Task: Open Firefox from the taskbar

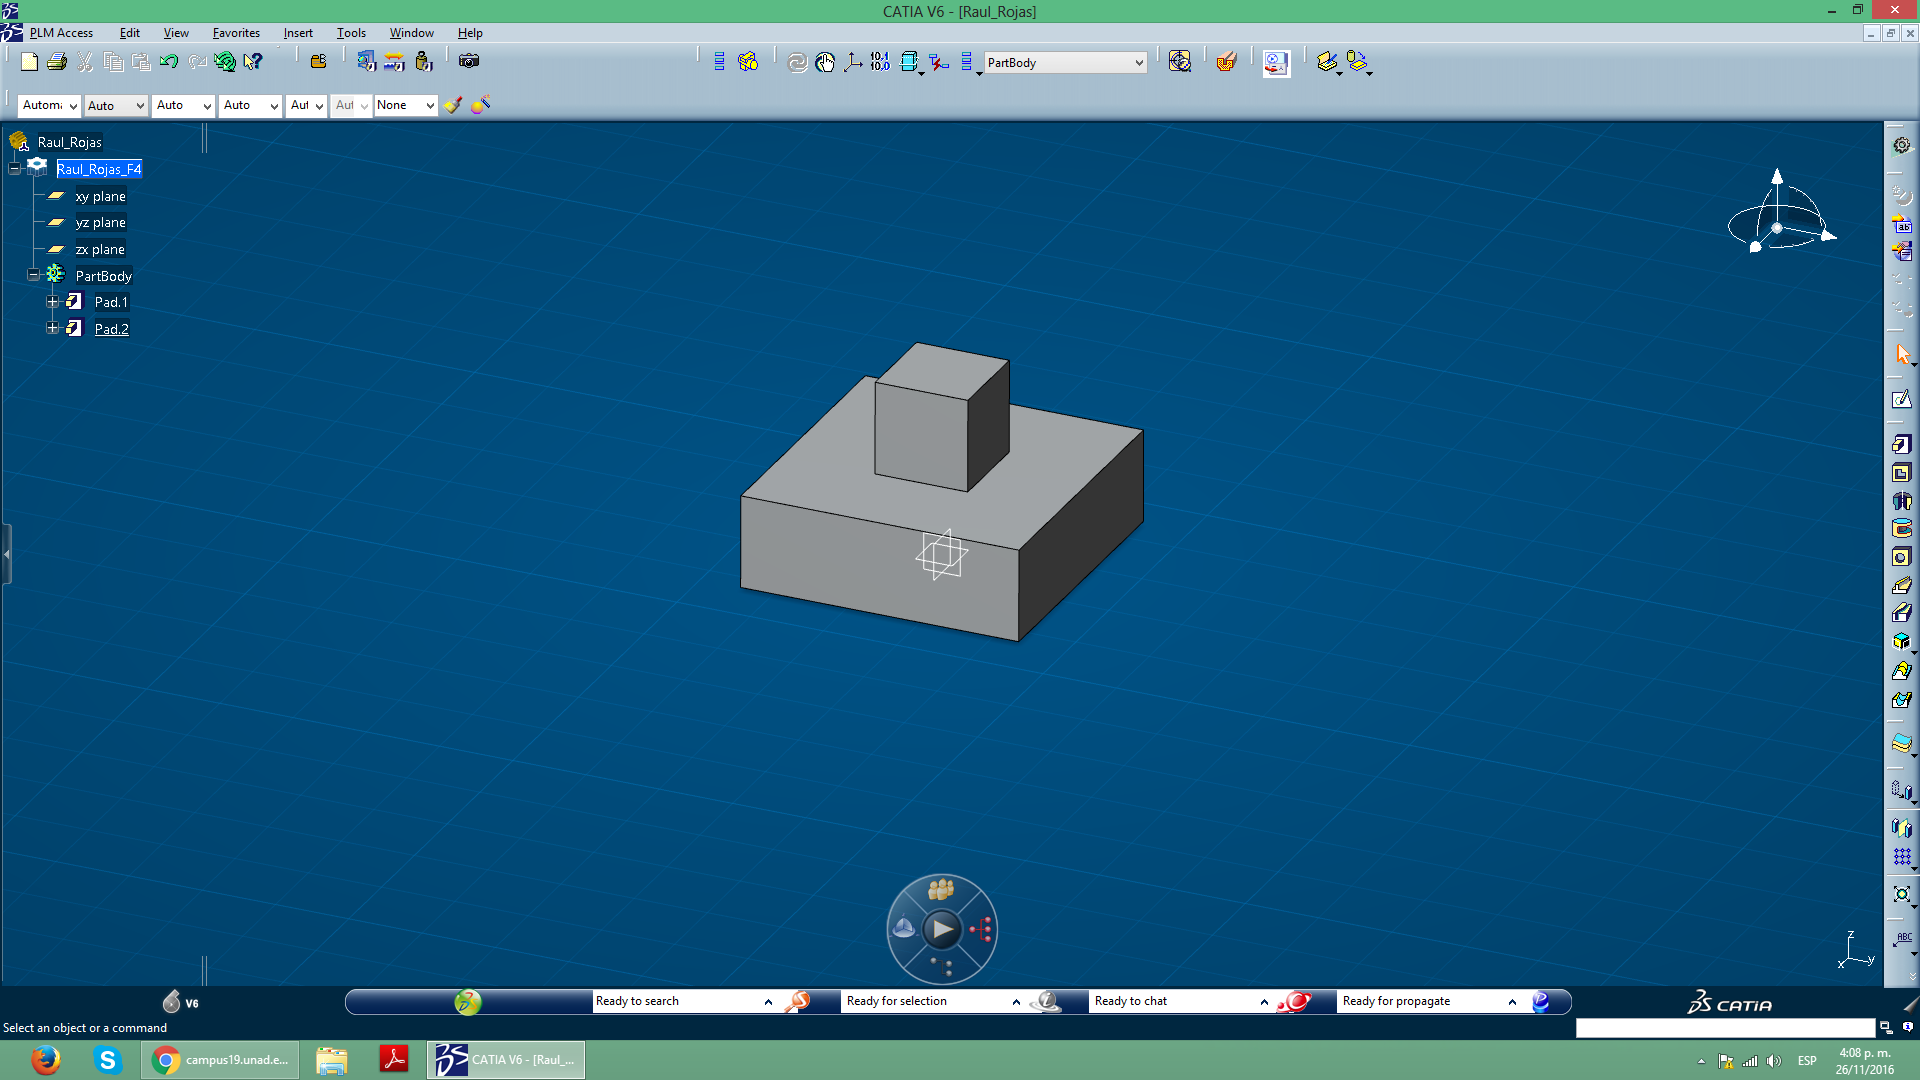Action: coord(45,1060)
